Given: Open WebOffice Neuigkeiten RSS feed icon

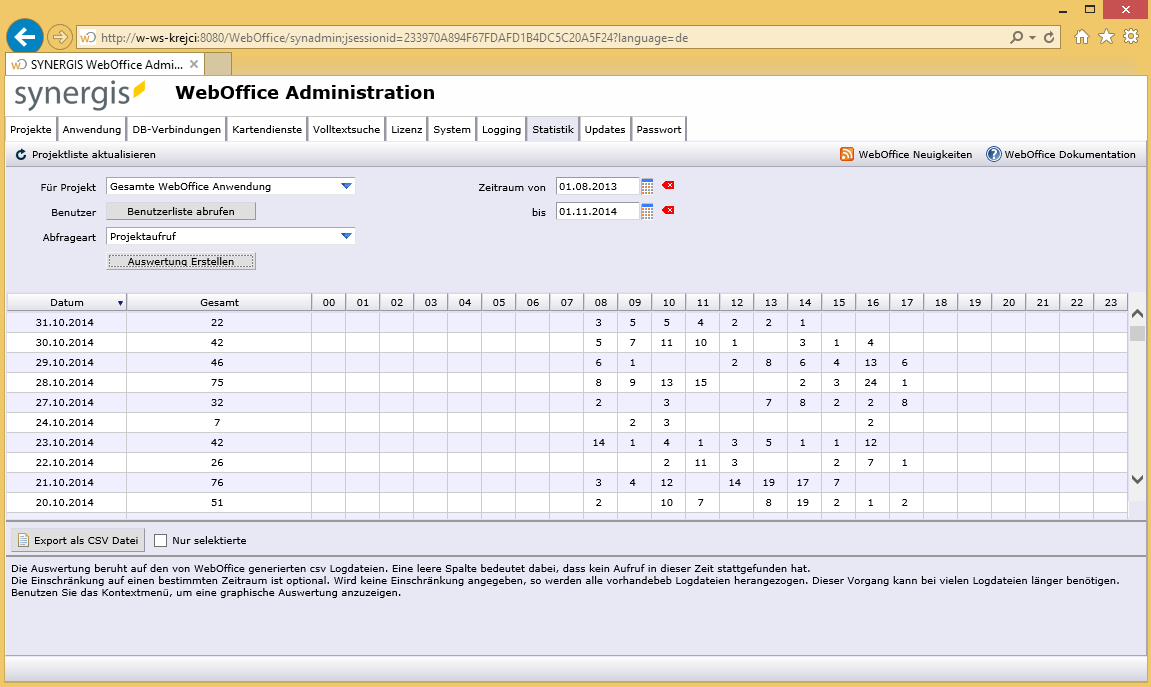Looking at the screenshot, I should 847,155.
